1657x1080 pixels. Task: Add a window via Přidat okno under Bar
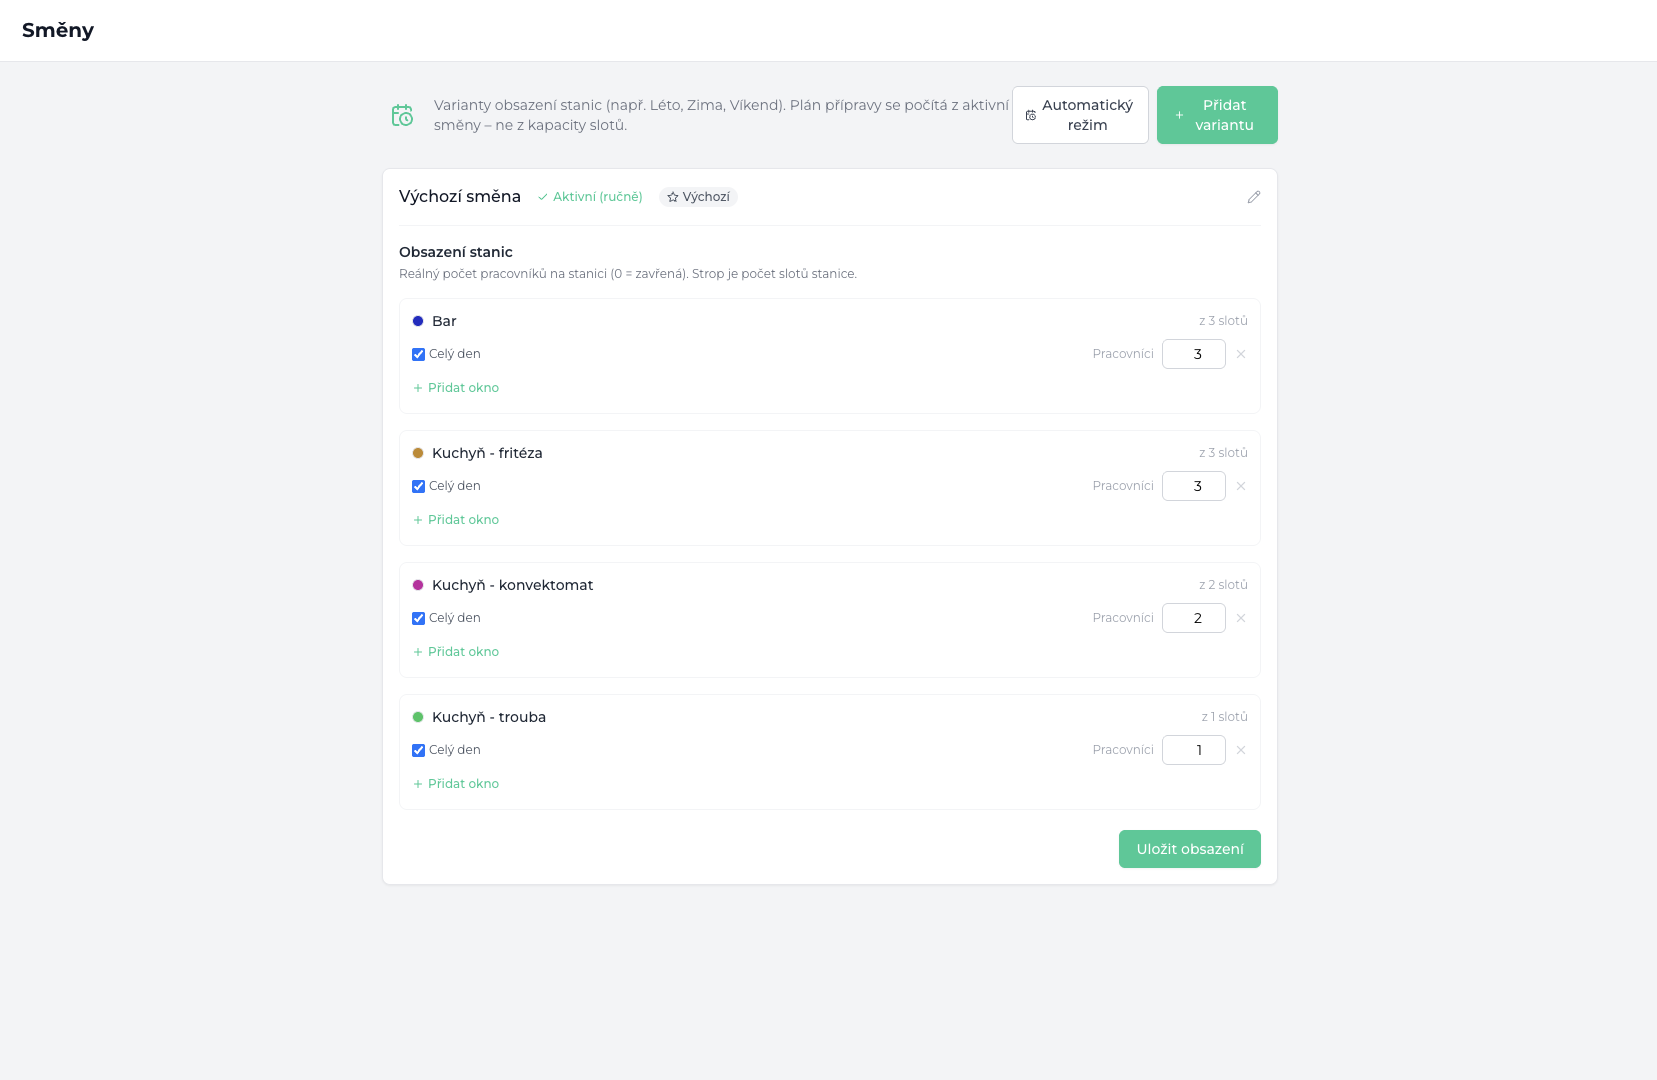click(456, 388)
